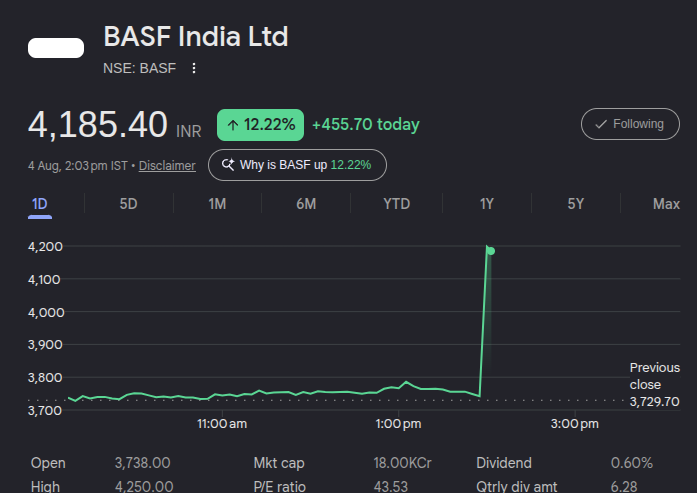Switch to the 1M chart range
697x493 pixels.
click(217, 204)
